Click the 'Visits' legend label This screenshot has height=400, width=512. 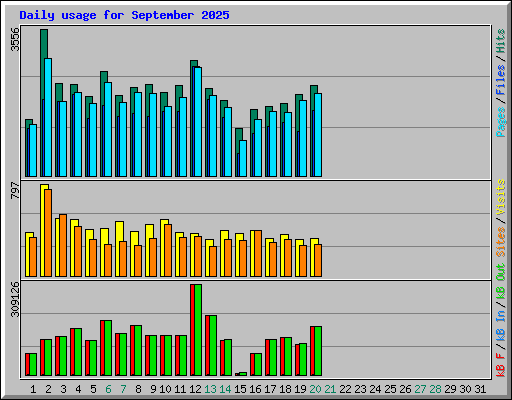pos(501,197)
